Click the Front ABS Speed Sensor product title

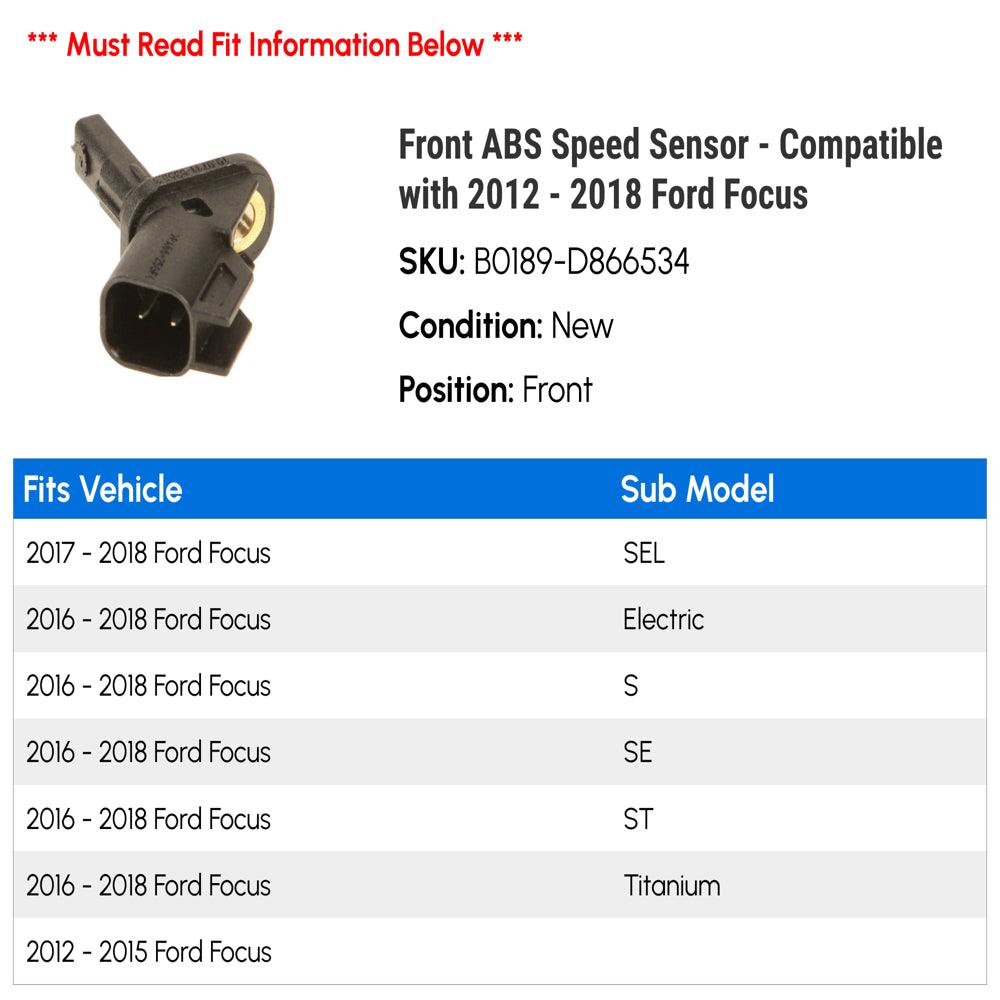point(670,169)
